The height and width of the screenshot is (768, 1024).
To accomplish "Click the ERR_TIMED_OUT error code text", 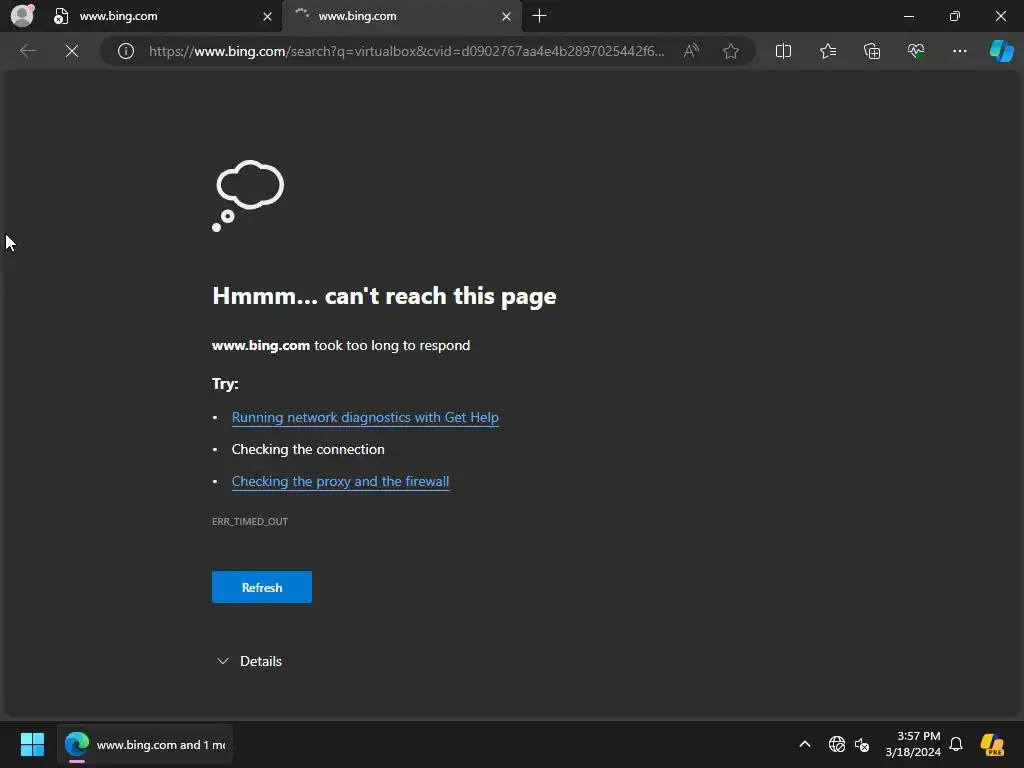I will 249,521.
